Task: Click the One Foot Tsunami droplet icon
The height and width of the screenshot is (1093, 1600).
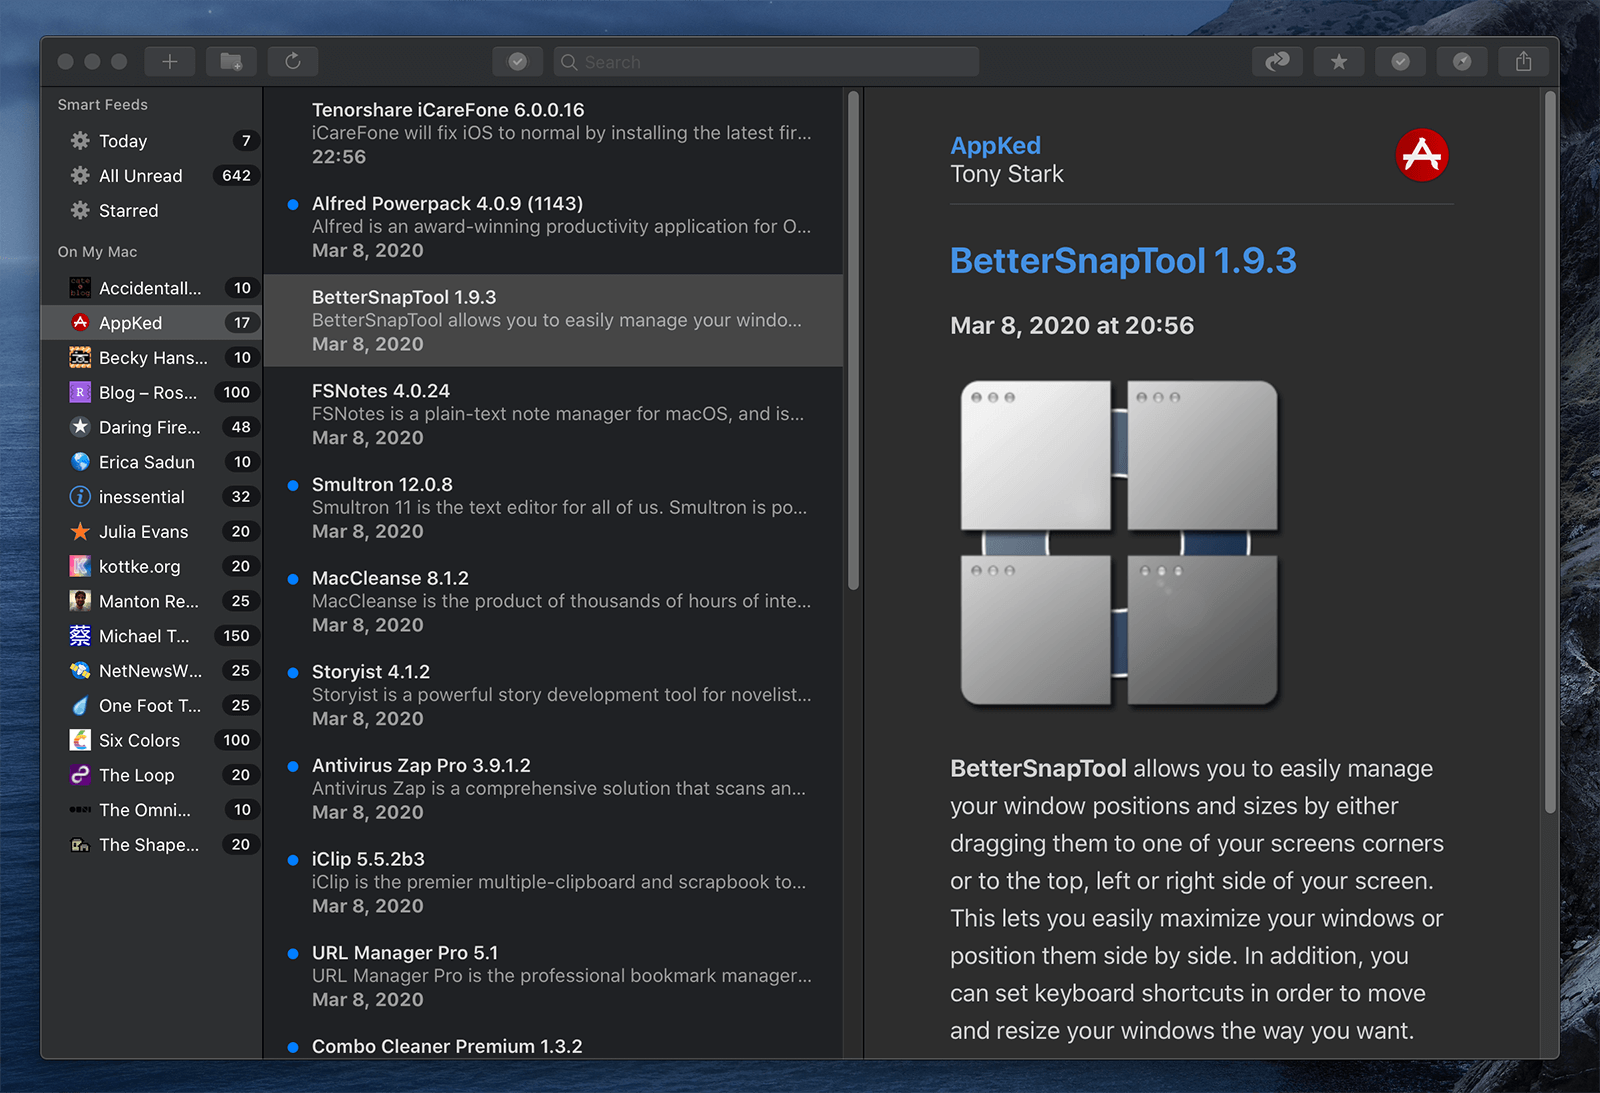Action: click(80, 706)
